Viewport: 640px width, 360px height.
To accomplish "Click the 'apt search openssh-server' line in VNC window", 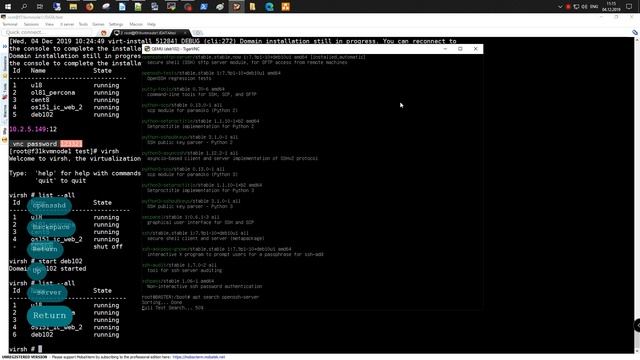I will click(200, 297).
